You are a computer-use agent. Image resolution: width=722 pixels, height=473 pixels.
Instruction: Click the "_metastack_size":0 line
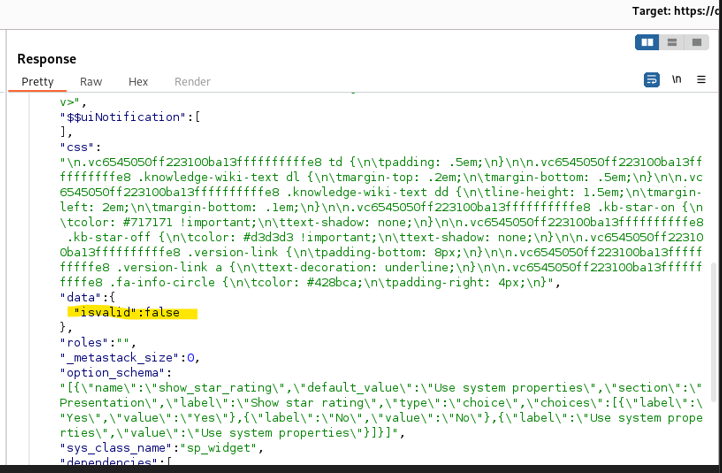point(130,358)
